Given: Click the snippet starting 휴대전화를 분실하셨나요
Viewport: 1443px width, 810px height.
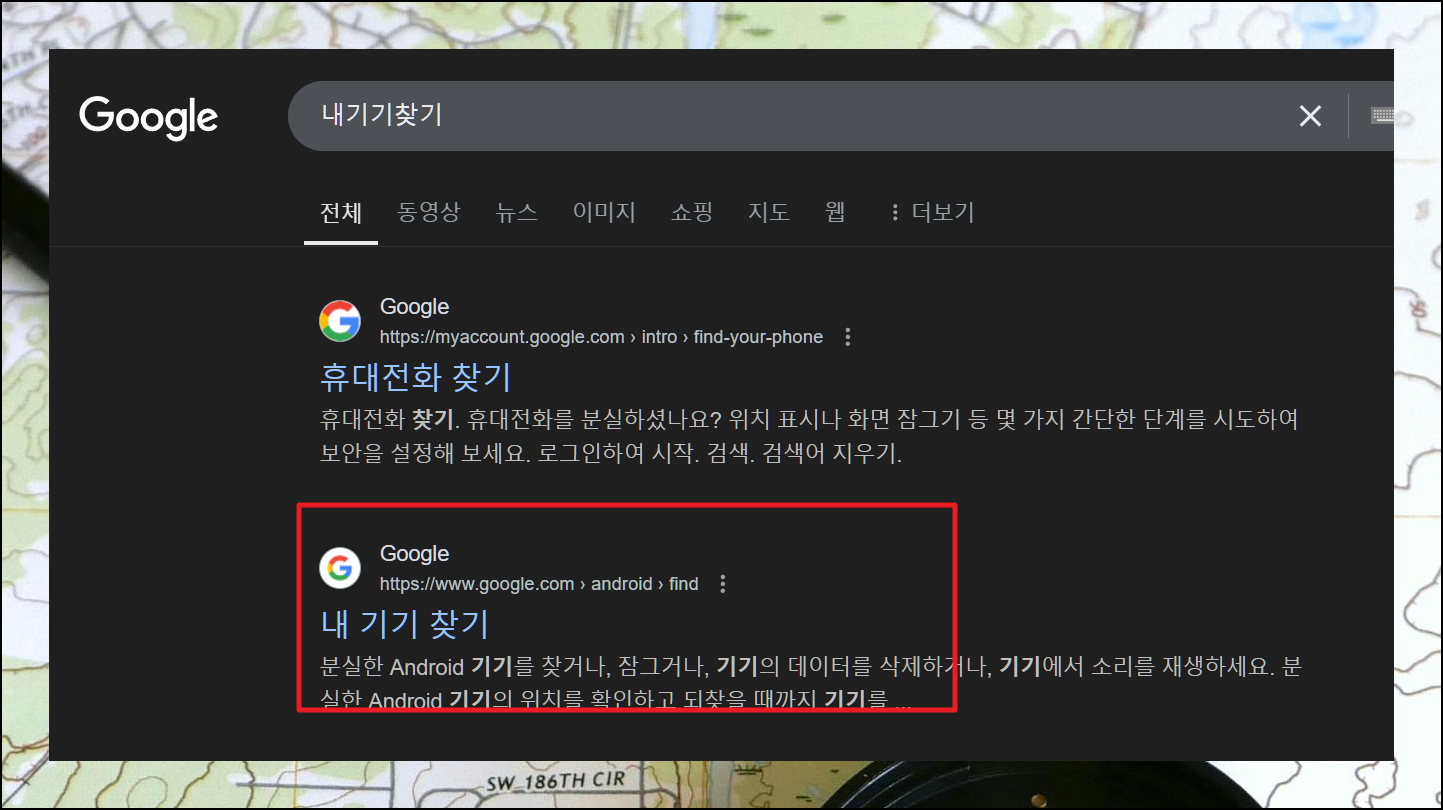Looking at the screenshot, I should pos(809,437).
